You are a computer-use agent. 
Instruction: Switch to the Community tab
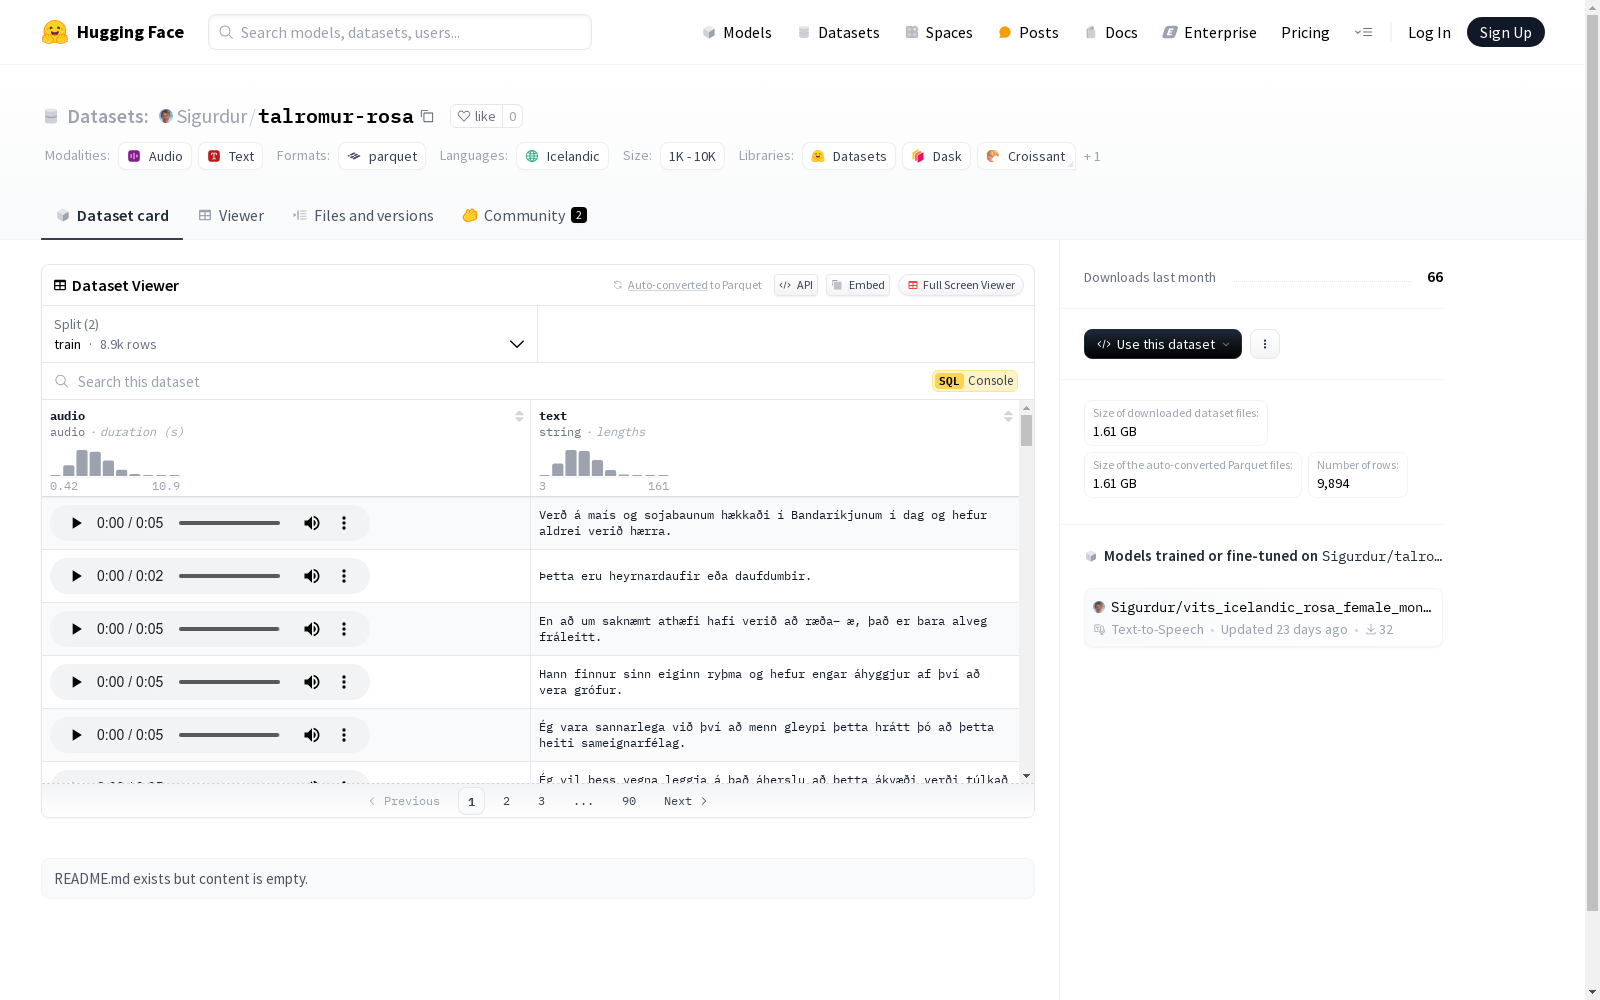(524, 215)
